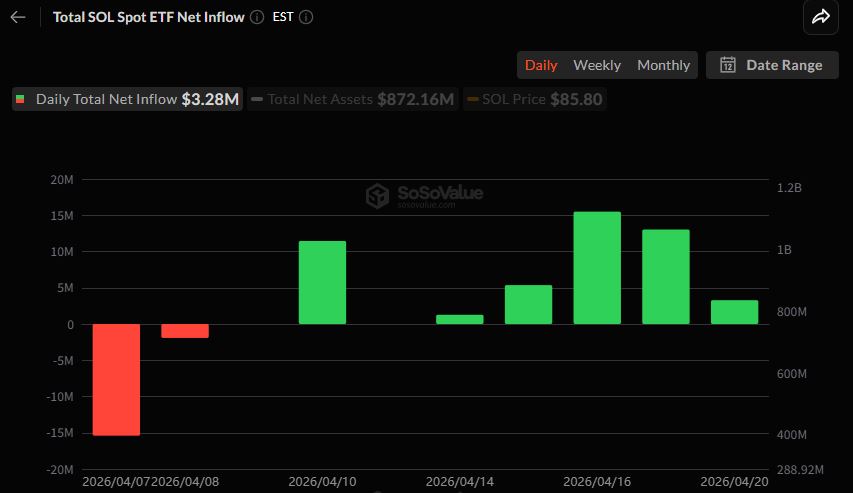Viewport: 853px width, 493px height.
Task: Click the calendar icon in Date Range
Action: [728, 65]
